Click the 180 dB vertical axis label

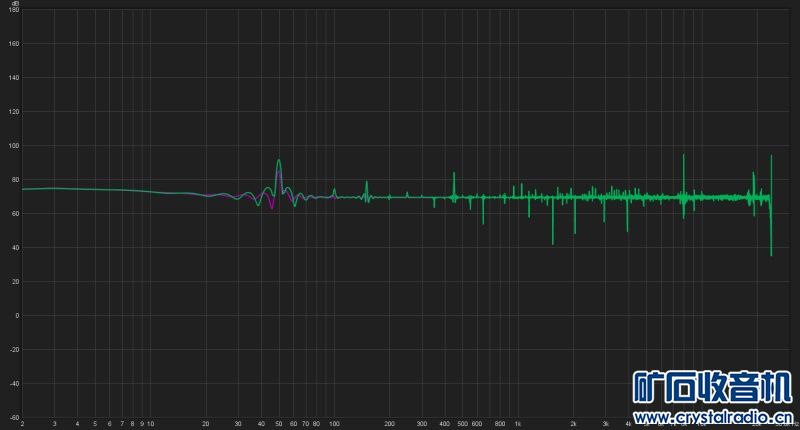point(14,10)
